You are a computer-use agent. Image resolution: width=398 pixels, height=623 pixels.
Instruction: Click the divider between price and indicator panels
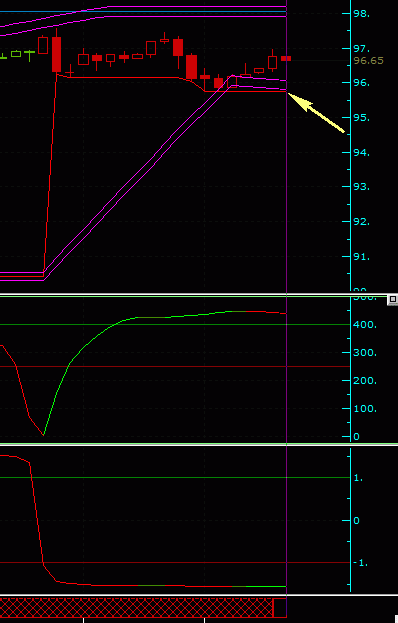click(x=199, y=295)
